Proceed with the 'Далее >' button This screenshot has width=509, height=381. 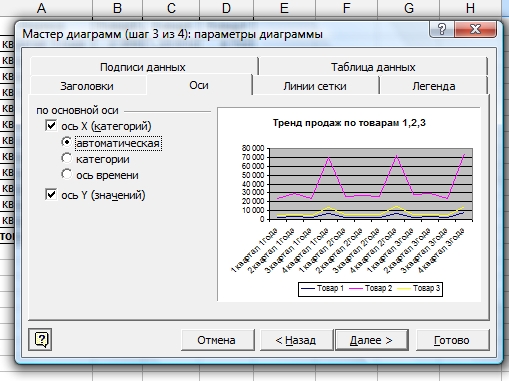pos(371,340)
